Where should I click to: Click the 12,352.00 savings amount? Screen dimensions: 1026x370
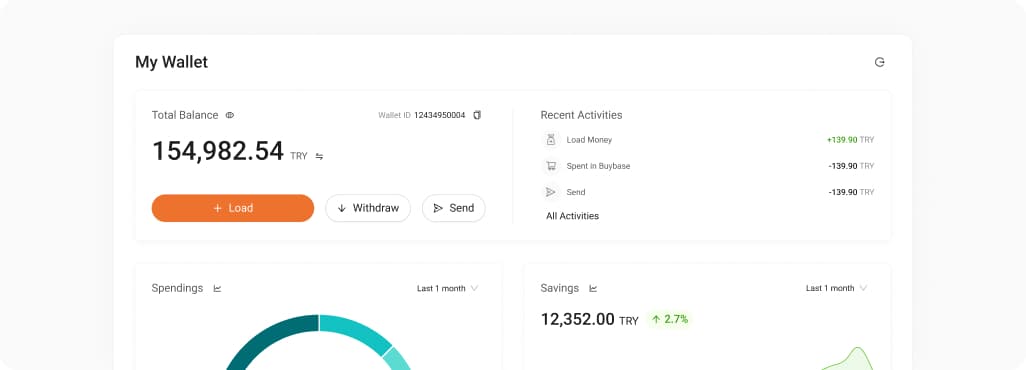pyautogui.click(x=577, y=320)
